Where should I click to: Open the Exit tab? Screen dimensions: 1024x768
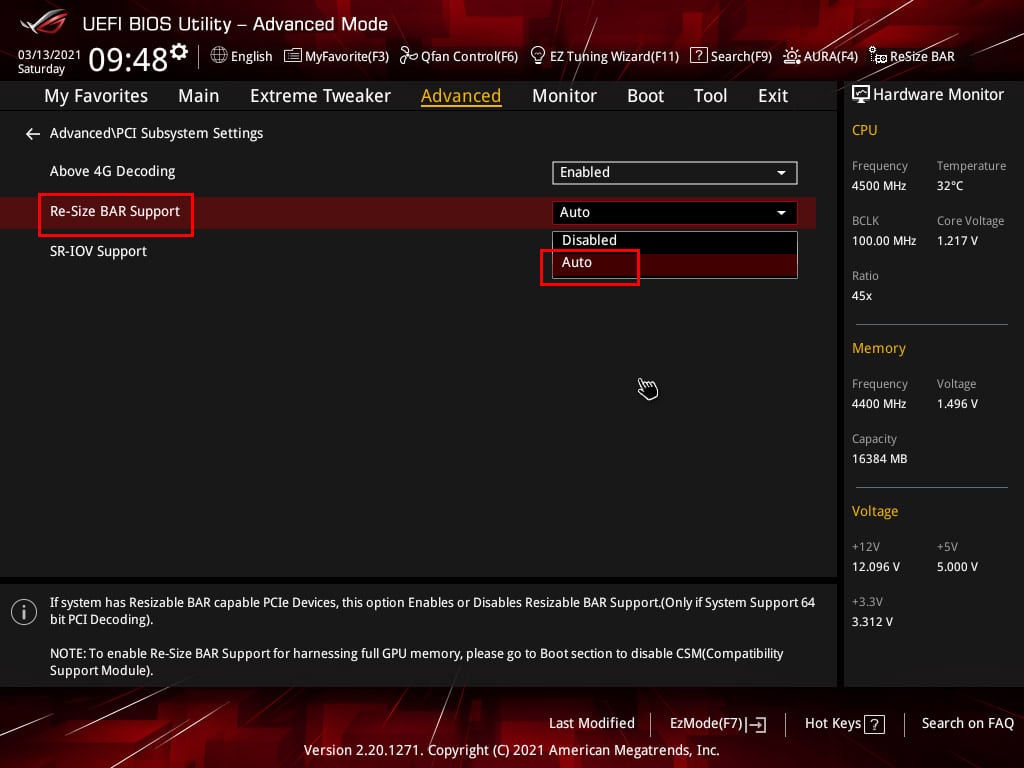[x=773, y=96]
